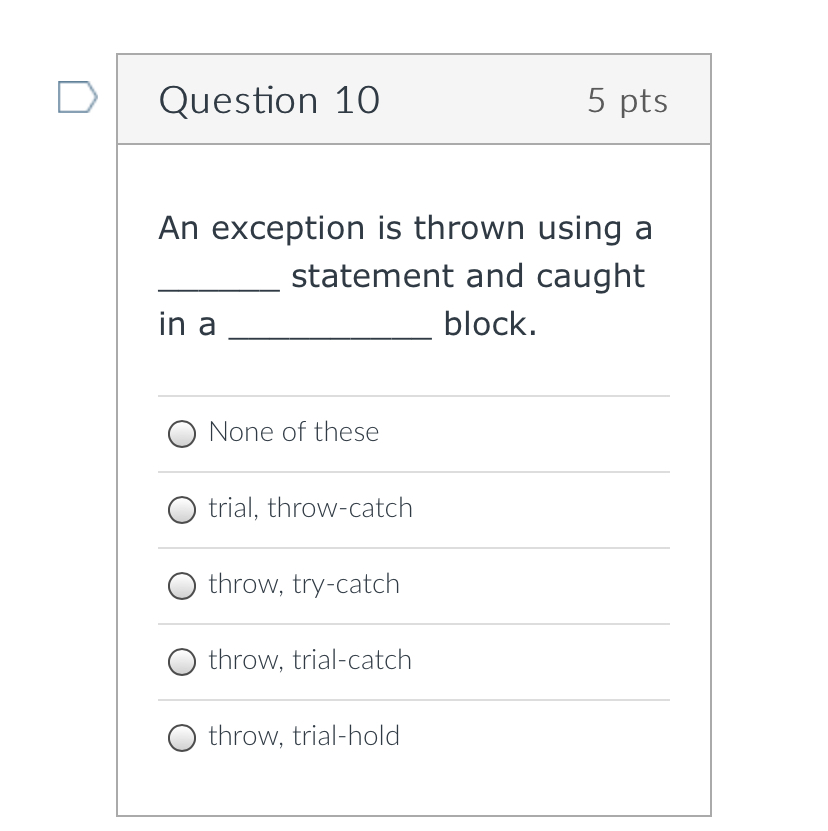Viewport: 828px width, 831px height.
Task: Click the 'Question 10' heading
Action: (269, 100)
